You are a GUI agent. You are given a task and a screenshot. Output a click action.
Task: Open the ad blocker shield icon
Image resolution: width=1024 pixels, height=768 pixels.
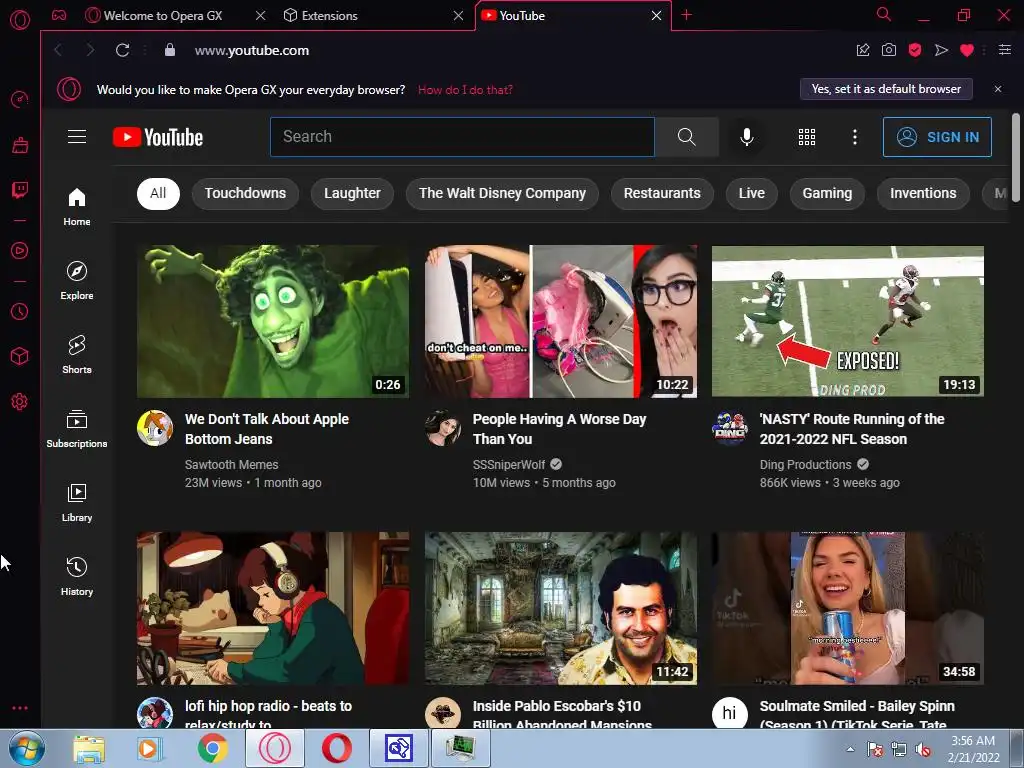pyautogui.click(x=915, y=50)
